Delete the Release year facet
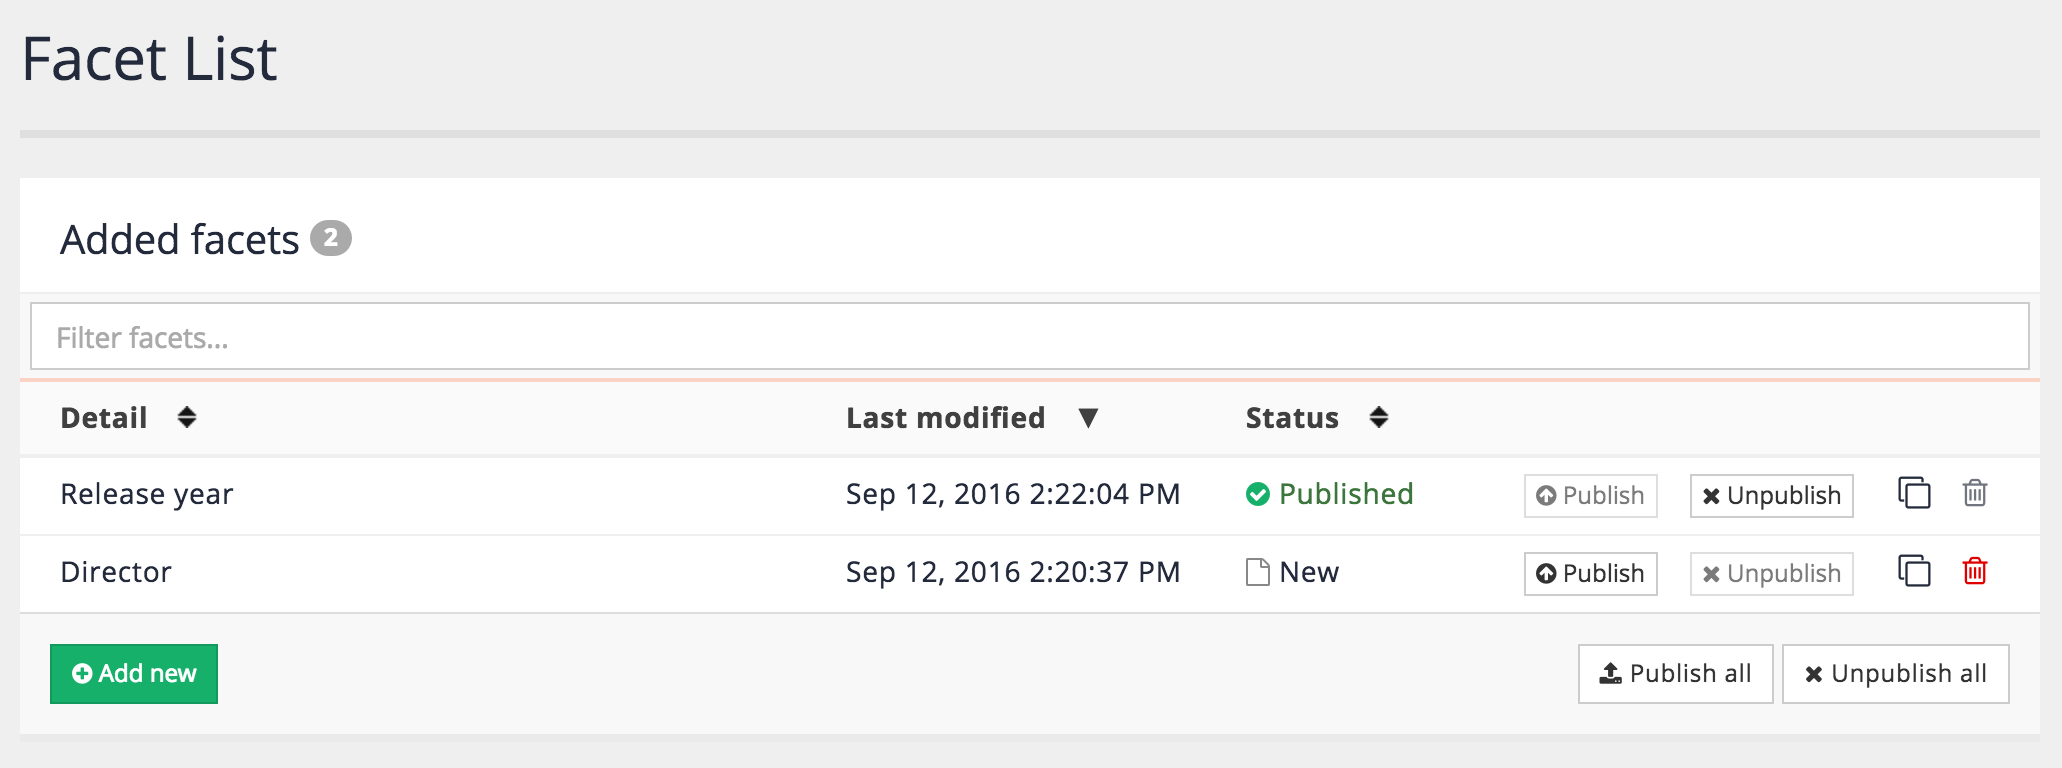The width and height of the screenshot is (2062, 768). pyautogui.click(x=1975, y=494)
